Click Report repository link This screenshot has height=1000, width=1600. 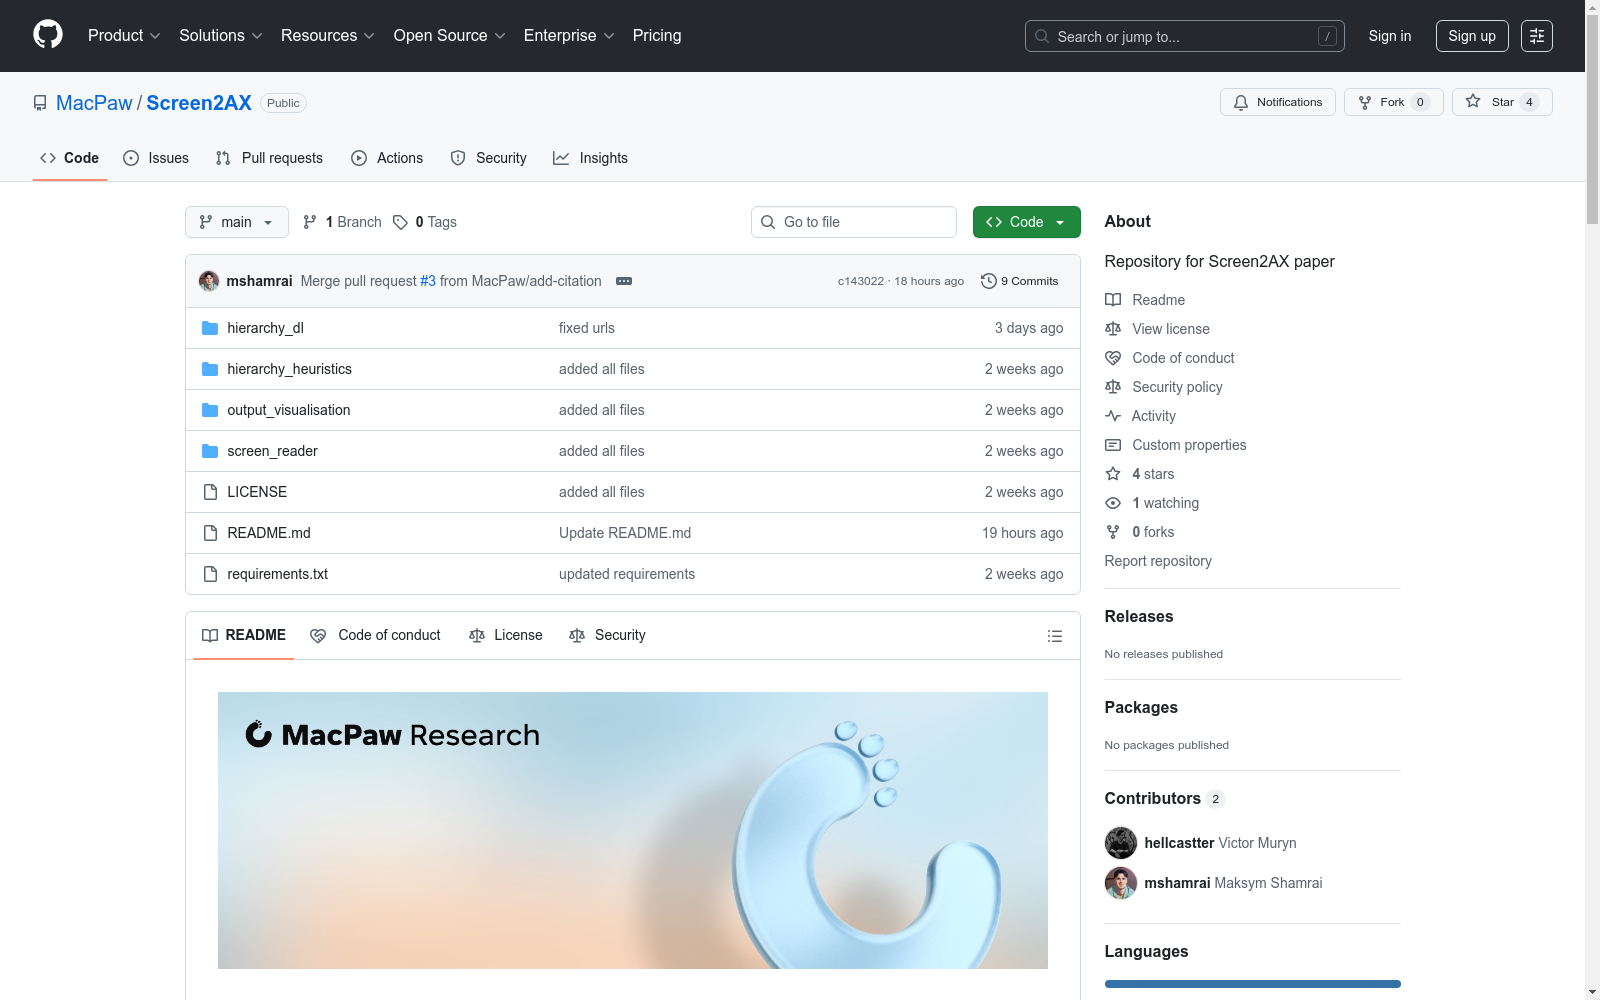point(1158,561)
